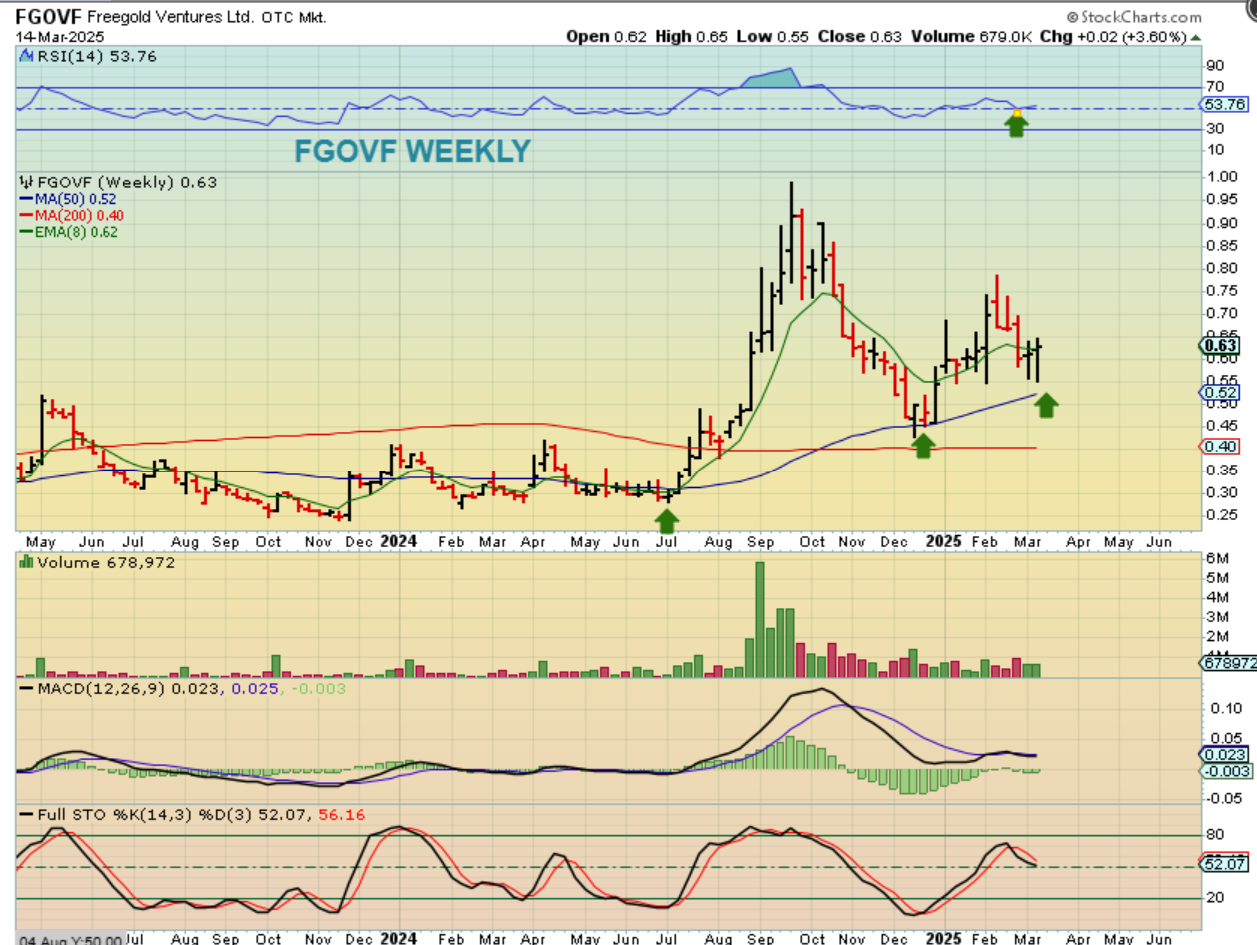Click the weekly price bar peaking near 1.00
Image resolution: width=1257 pixels, height=945 pixels.
[x=791, y=232]
